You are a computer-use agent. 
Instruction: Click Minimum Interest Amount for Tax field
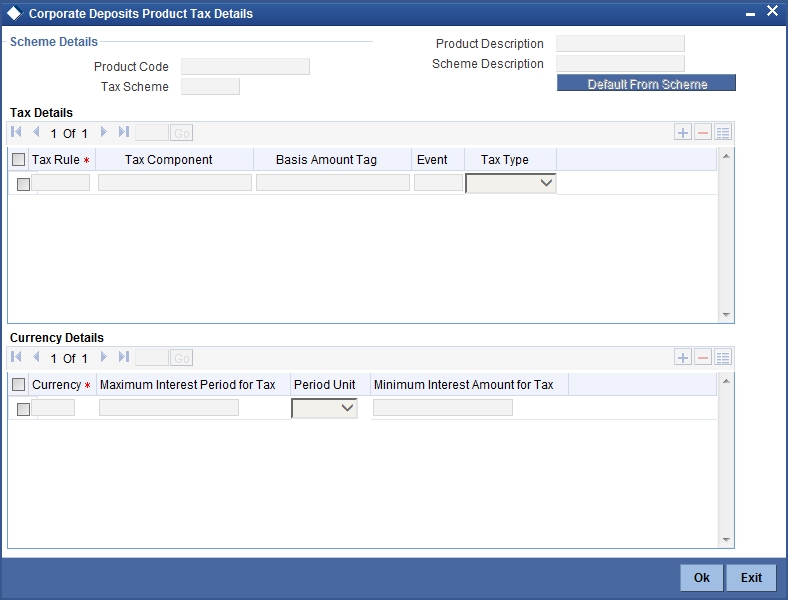coord(443,408)
